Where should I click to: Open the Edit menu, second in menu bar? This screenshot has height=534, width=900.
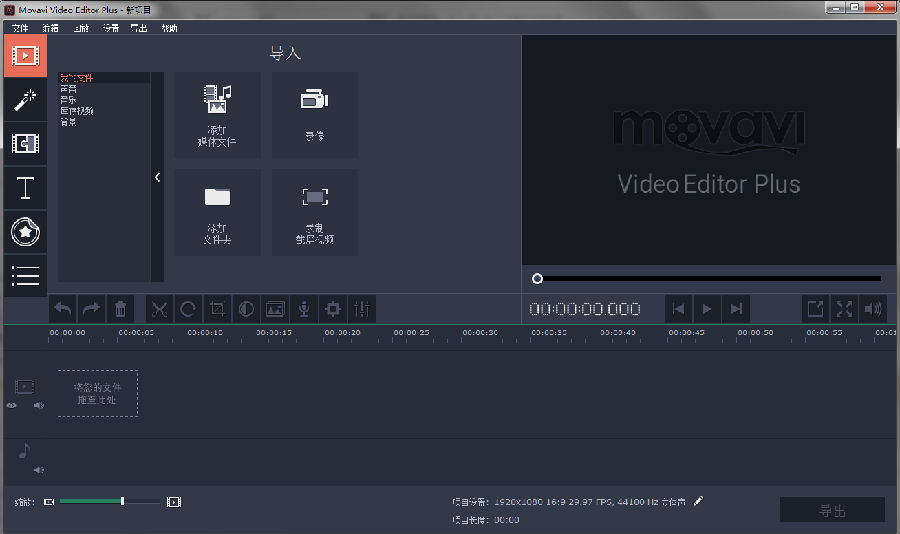pos(51,28)
